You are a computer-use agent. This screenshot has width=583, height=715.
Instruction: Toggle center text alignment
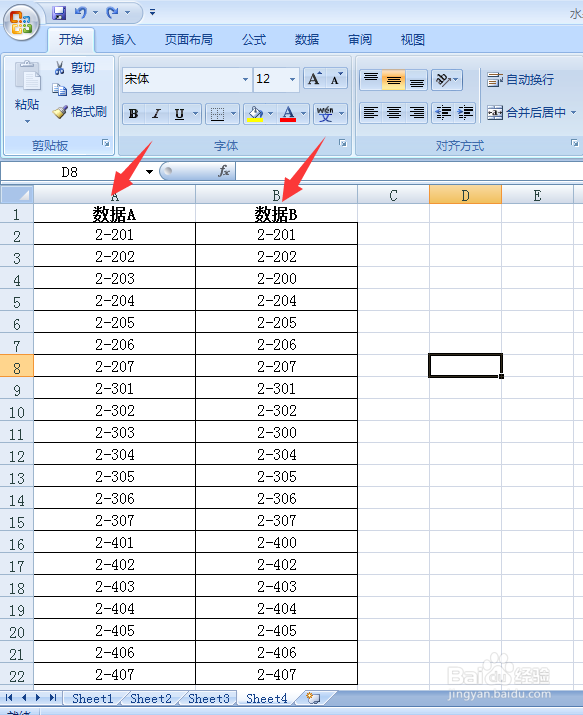coord(394,113)
